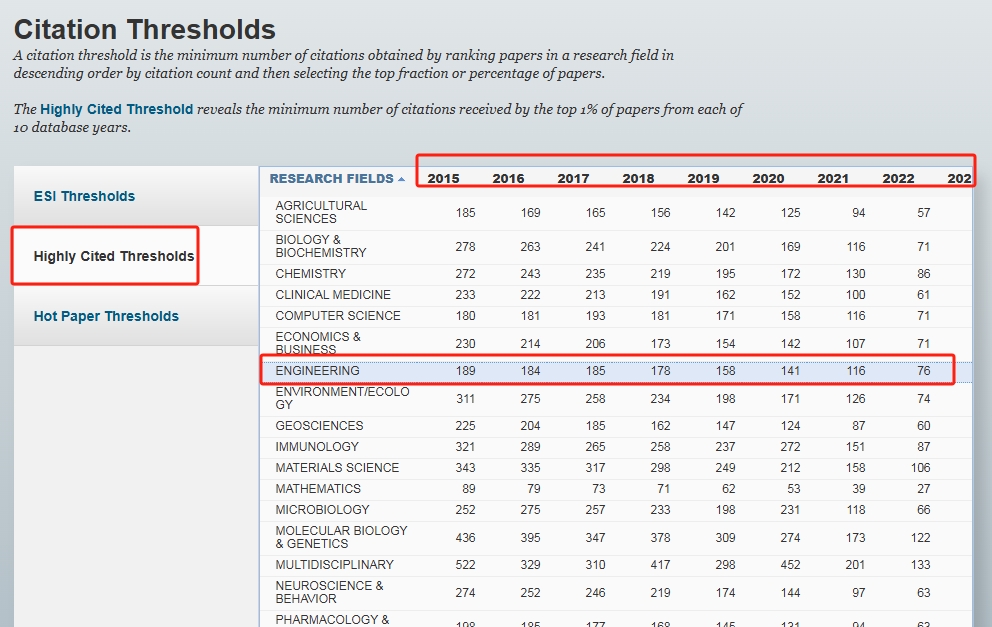Sort by the Research Fields arrow

point(402,179)
